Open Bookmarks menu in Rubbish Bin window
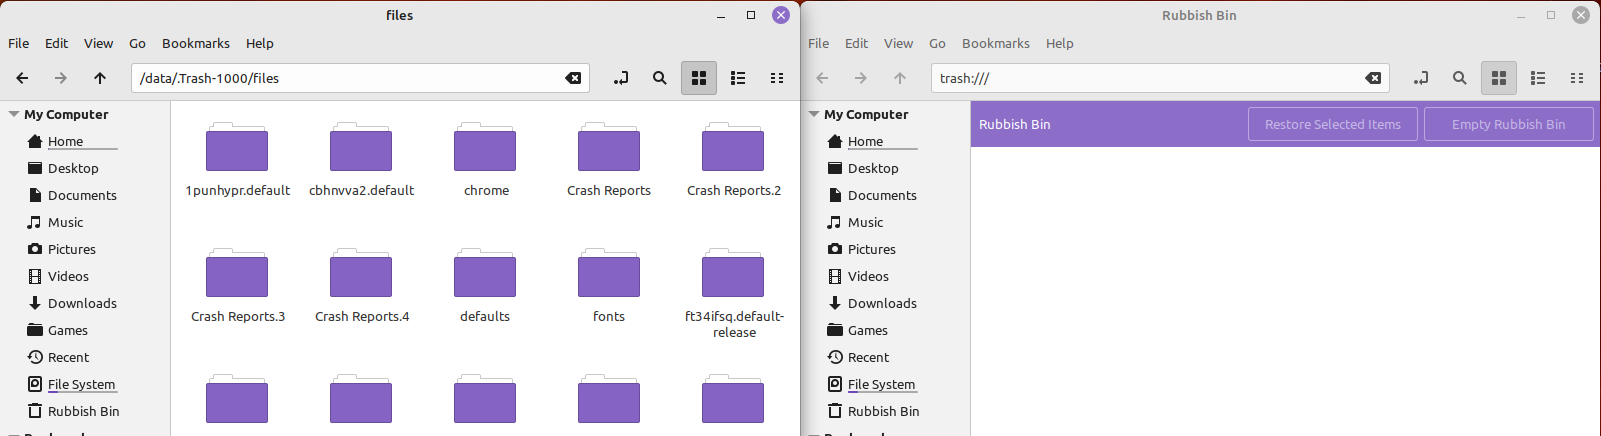This screenshot has width=1601, height=436. coord(996,43)
